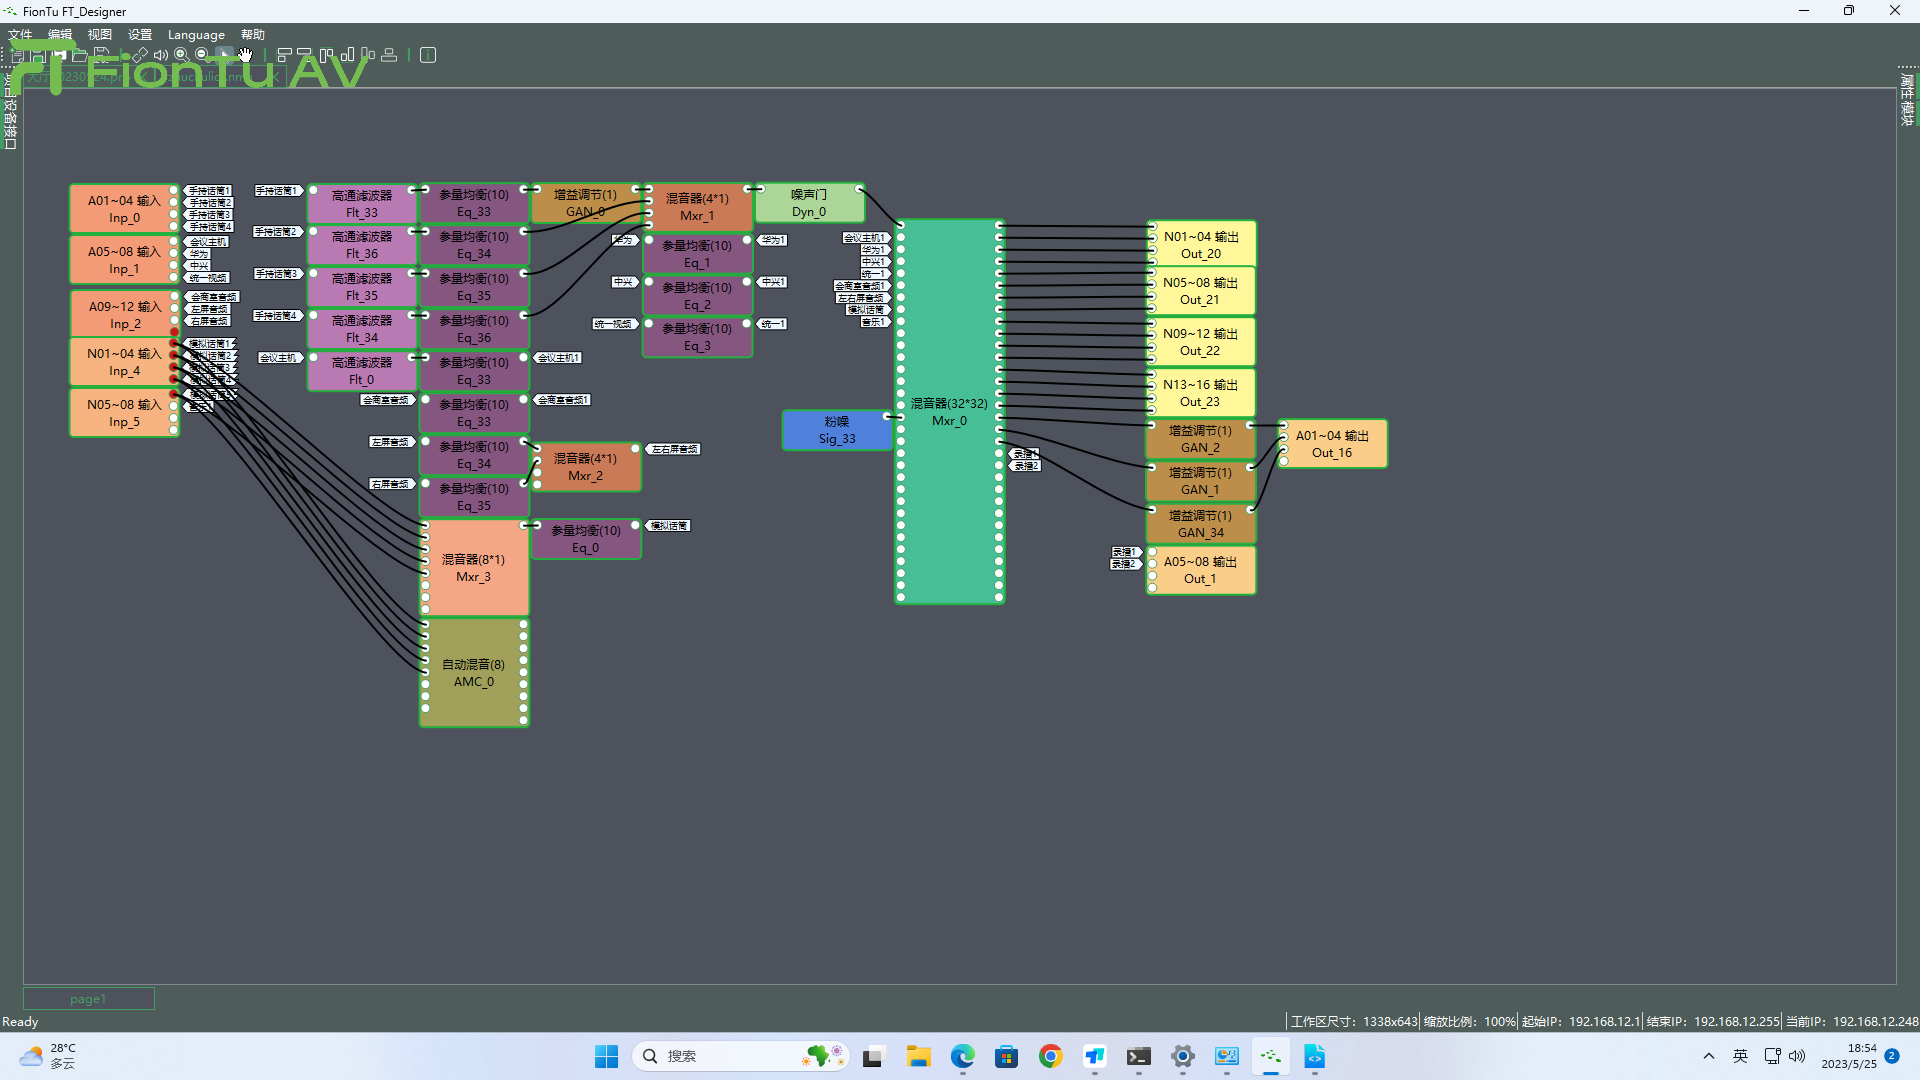Select the 增益调节 GAN_34 block
This screenshot has width=1920, height=1080.
1201,524
